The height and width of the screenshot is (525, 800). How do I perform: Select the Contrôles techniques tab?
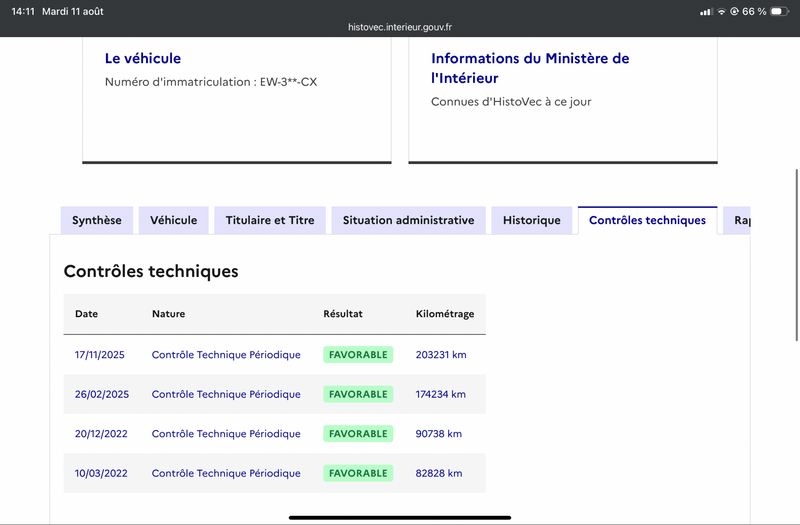pos(647,220)
